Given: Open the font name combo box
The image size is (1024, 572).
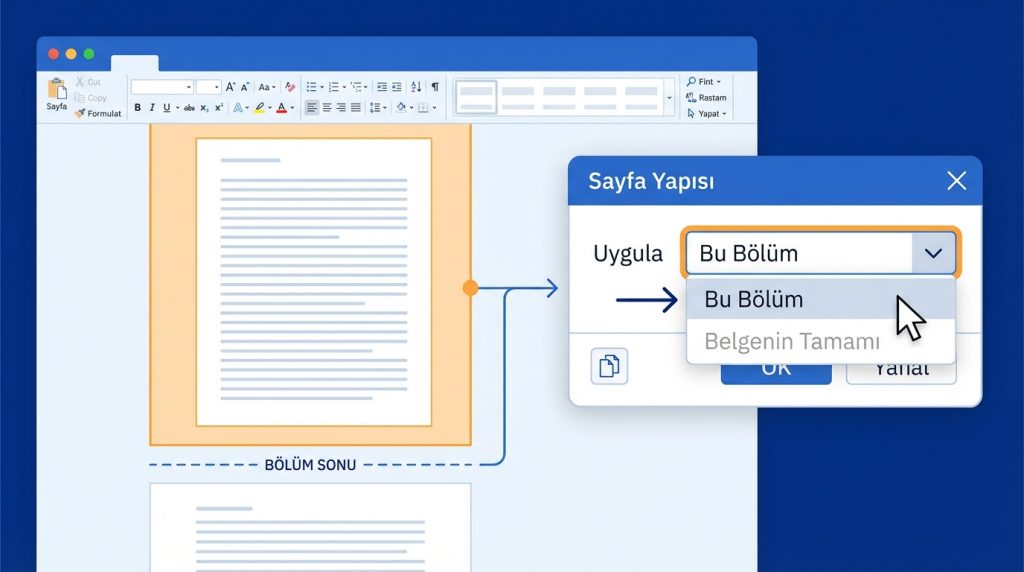Looking at the screenshot, I should click(x=162, y=87).
